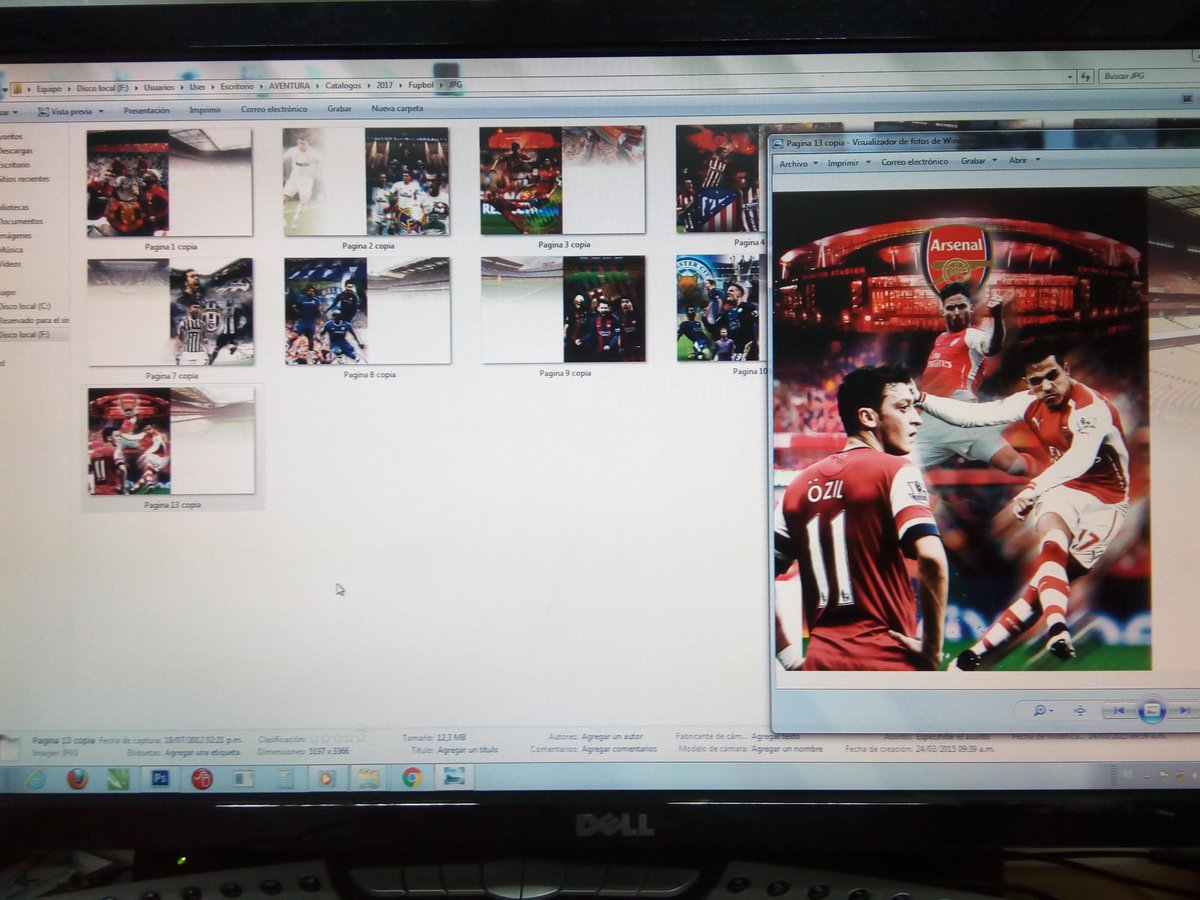The width and height of the screenshot is (1200, 900).
Task: Set star rating in Clasificación field
Action: tap(339, 737)
